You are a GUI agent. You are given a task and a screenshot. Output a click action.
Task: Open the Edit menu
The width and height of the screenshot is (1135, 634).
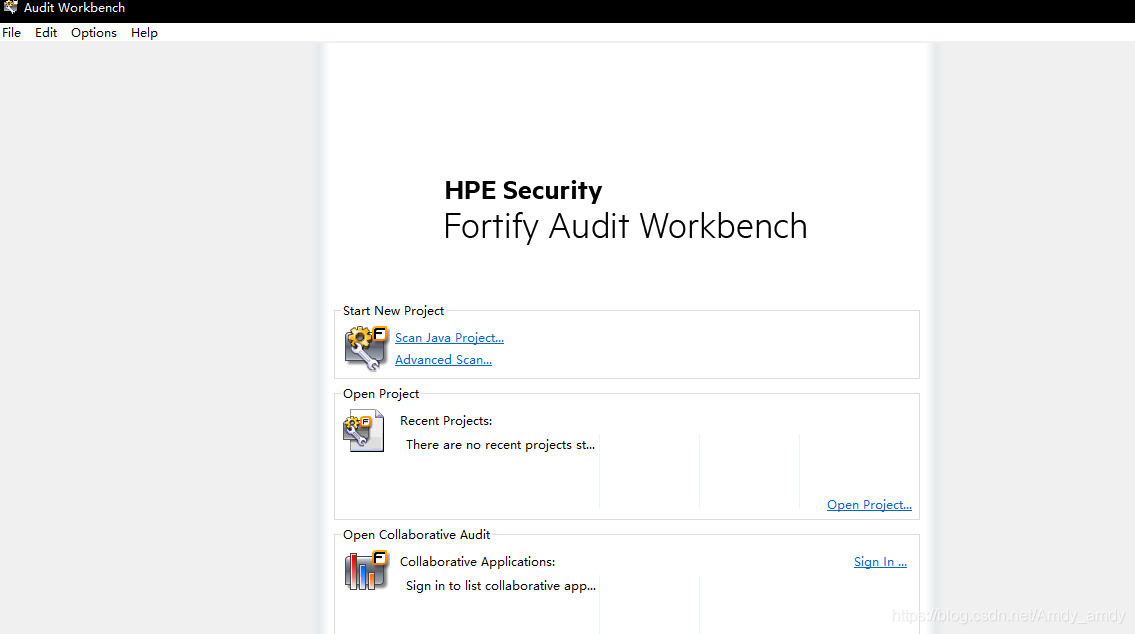click(x=46, y=33)
